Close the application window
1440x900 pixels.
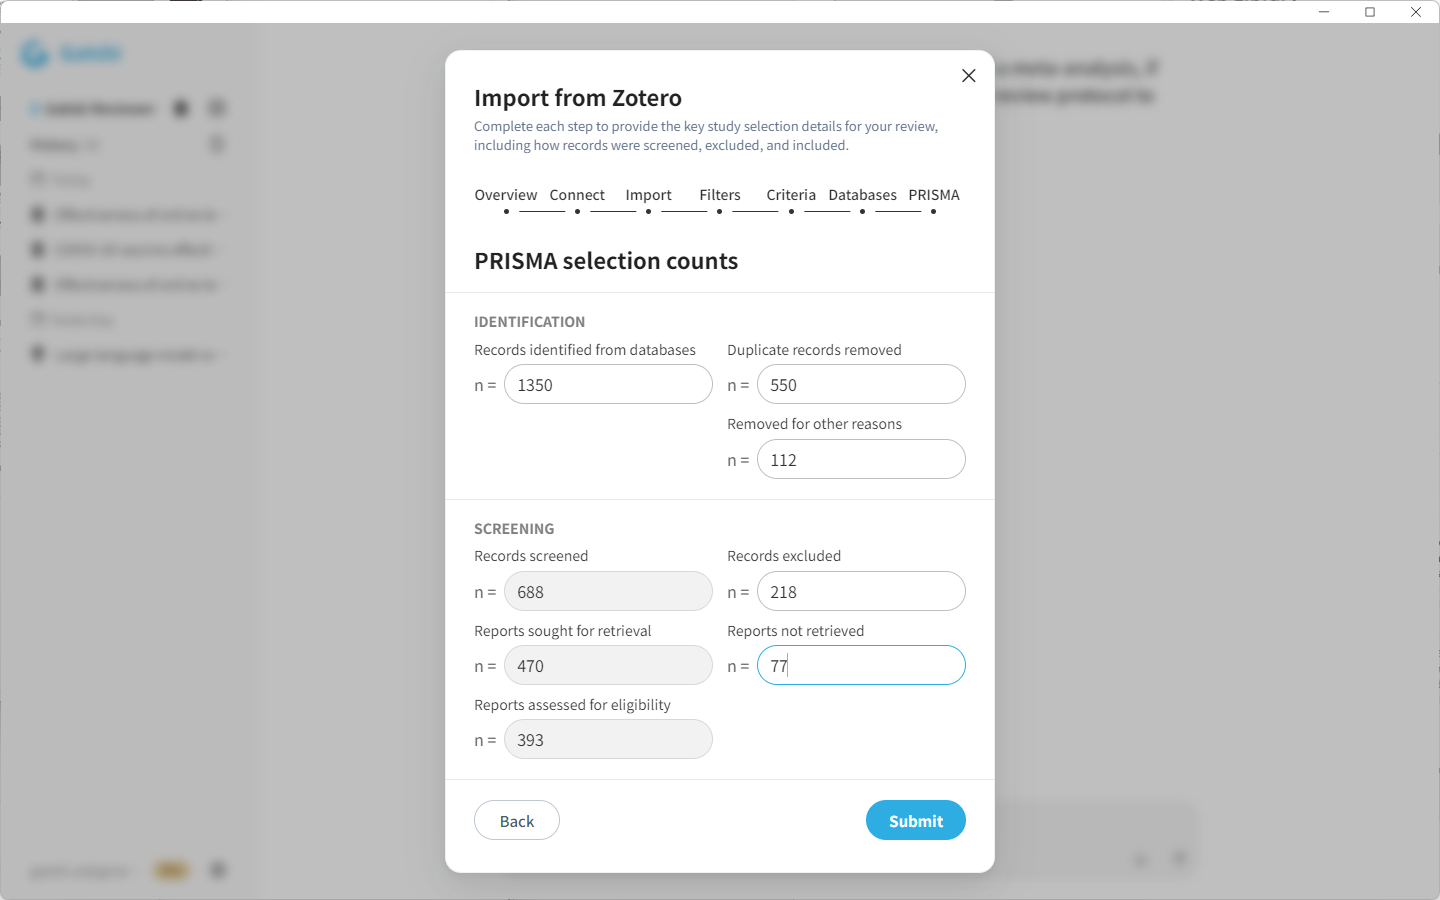pyautogui.click(x=1416, y=12)
